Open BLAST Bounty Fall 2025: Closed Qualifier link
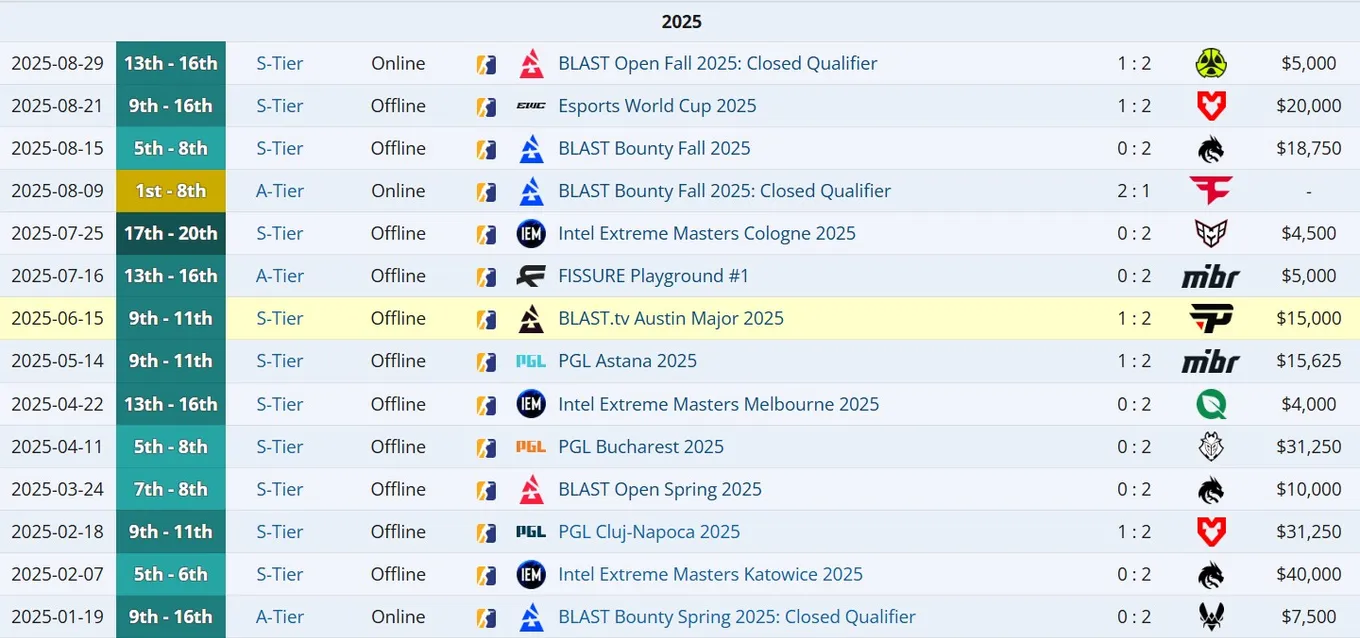The height and width of the screenshot is (638, 1360). (x=724, y=191)
